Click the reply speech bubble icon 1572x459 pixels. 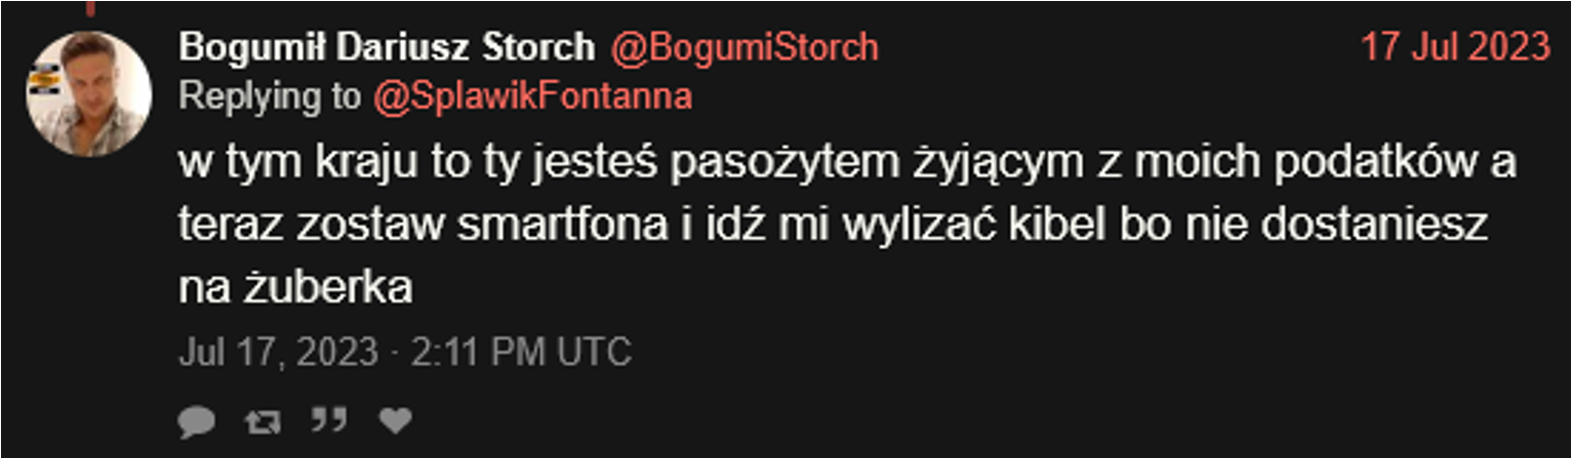(x=197, y=421)
